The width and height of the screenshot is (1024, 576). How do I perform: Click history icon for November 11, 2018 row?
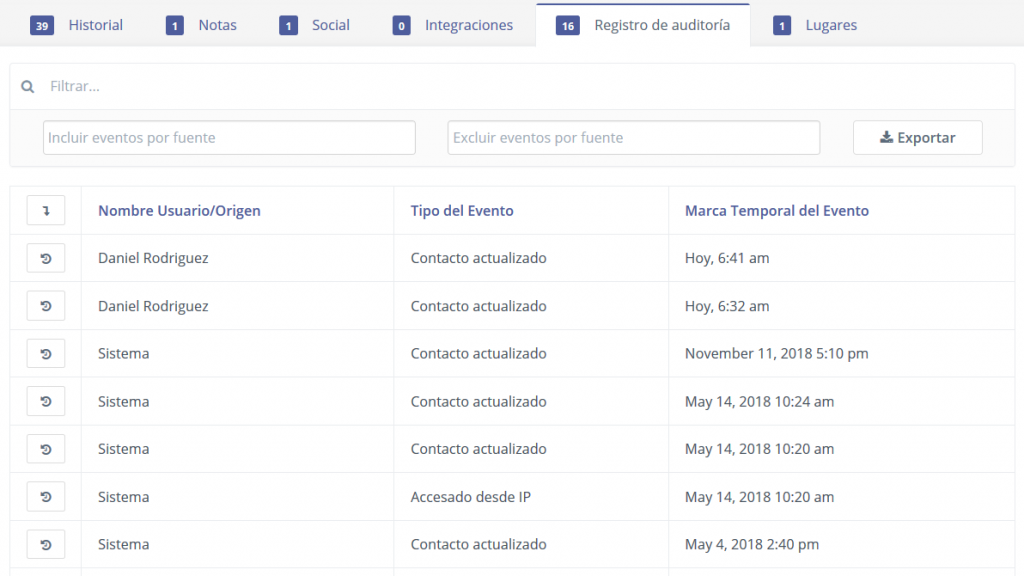tap(46, 354)
